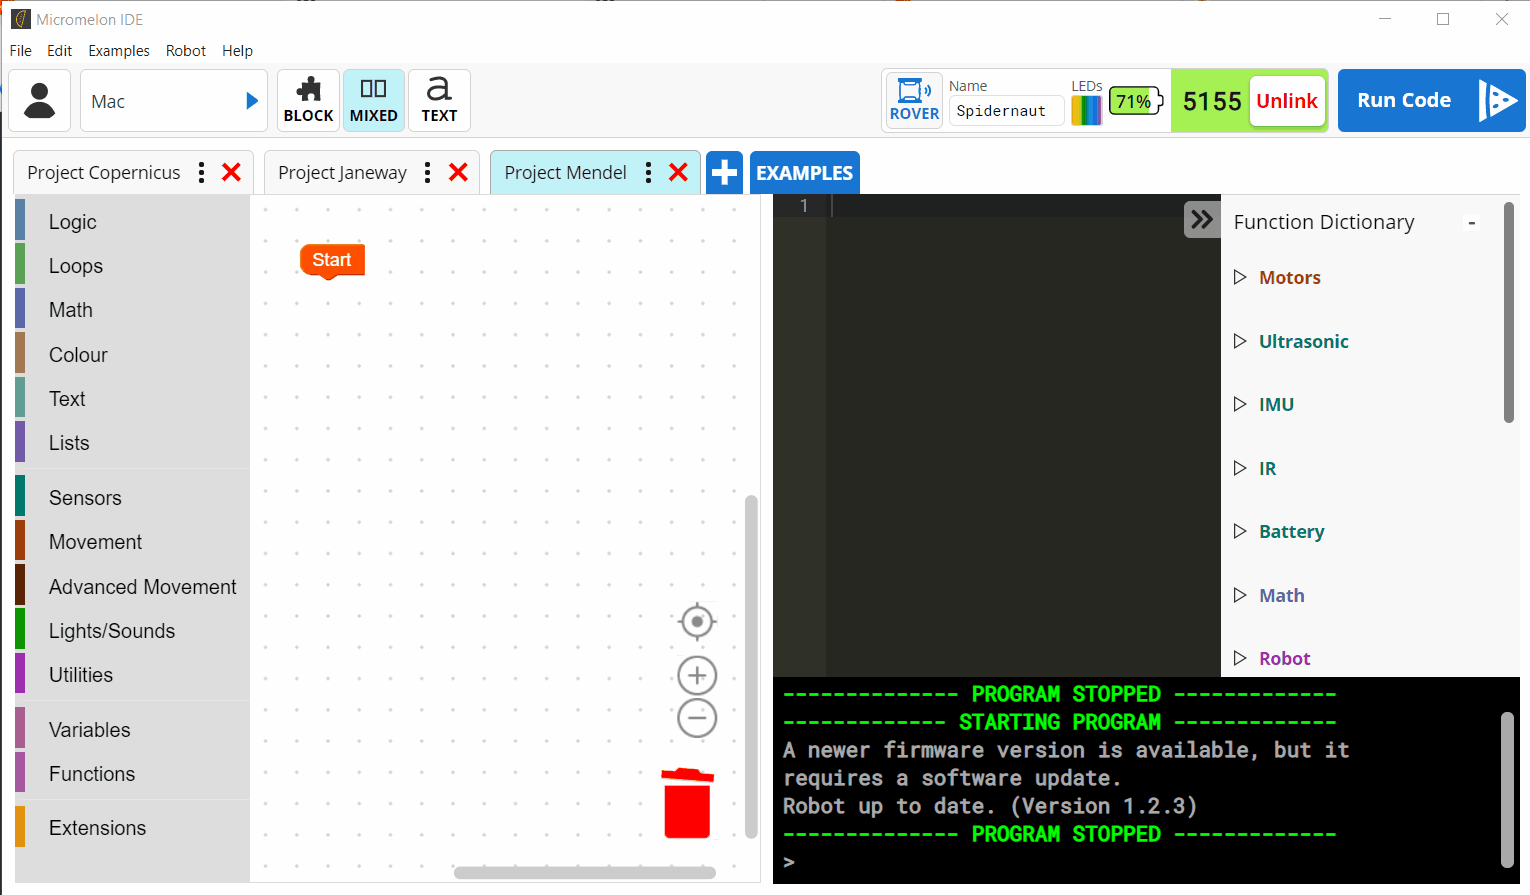Unlink the connected robot
The image size is (1530, 895).
tap(1286, 101)
